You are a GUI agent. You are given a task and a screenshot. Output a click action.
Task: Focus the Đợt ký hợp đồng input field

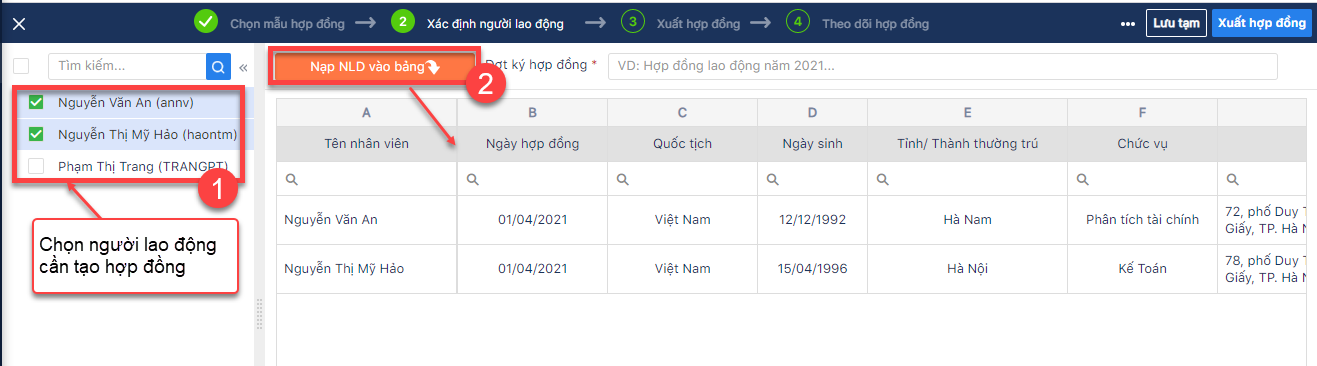[x=943, y=66]
